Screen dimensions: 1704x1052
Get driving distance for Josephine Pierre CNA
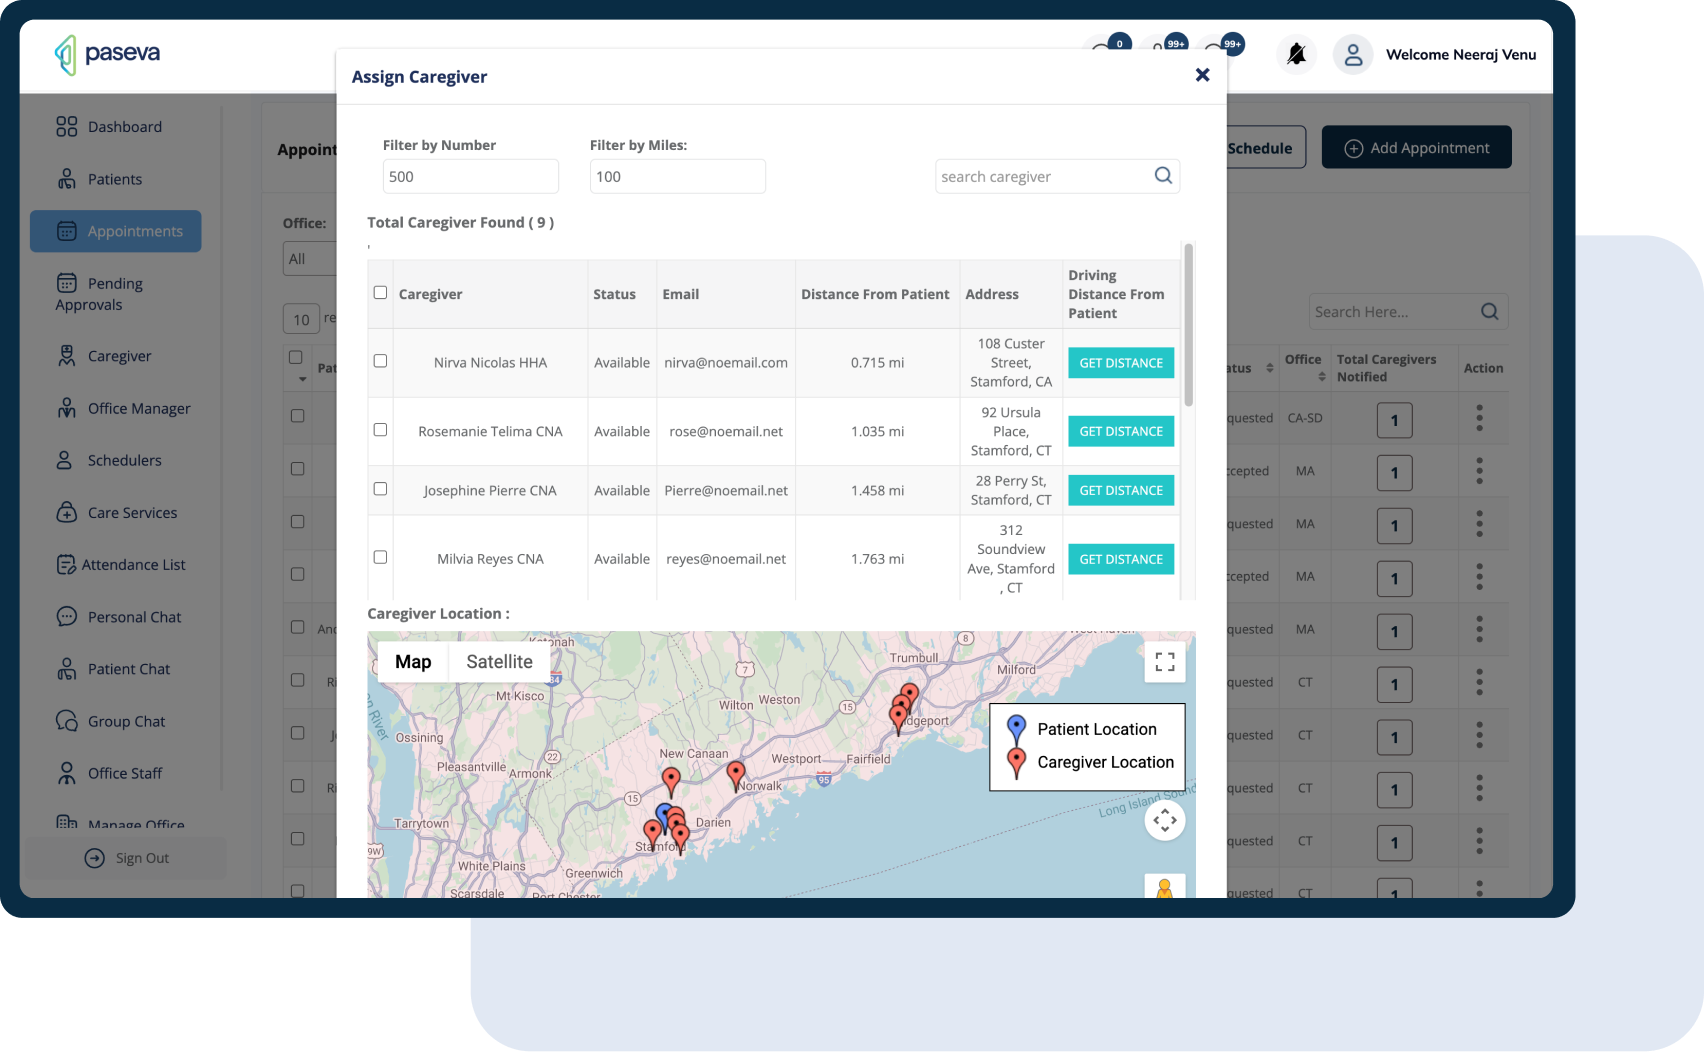pyautogui.click(x=1121, y=490)
